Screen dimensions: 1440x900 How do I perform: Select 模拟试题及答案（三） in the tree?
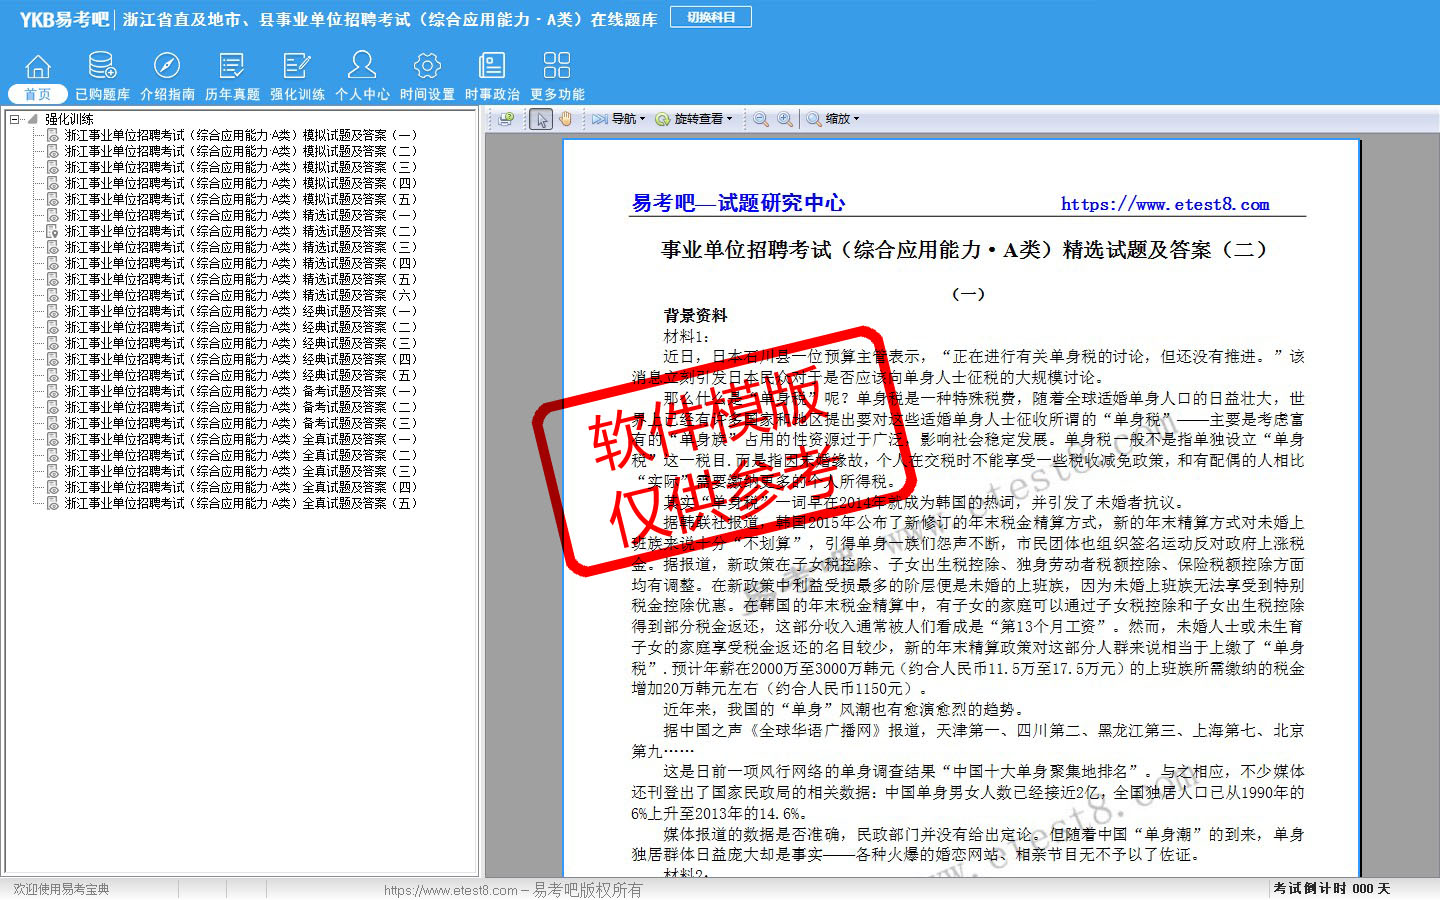pos(240,167)
